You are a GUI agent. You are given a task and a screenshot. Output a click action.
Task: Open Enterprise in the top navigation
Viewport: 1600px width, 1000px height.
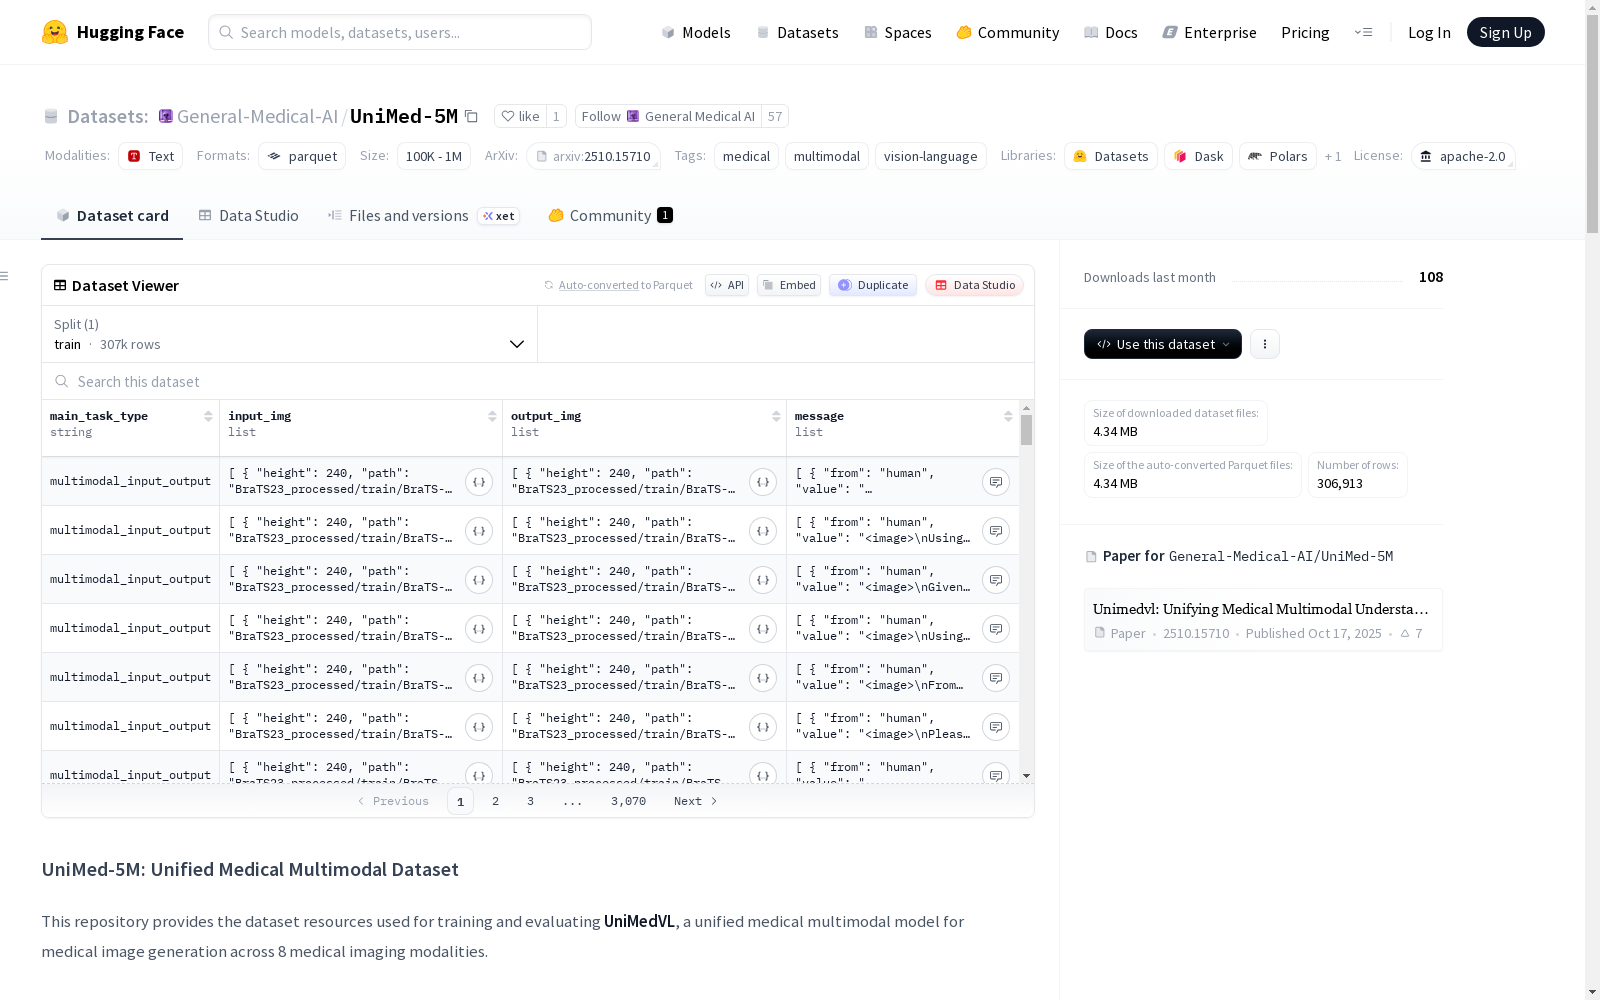[x=1210, y=32]
